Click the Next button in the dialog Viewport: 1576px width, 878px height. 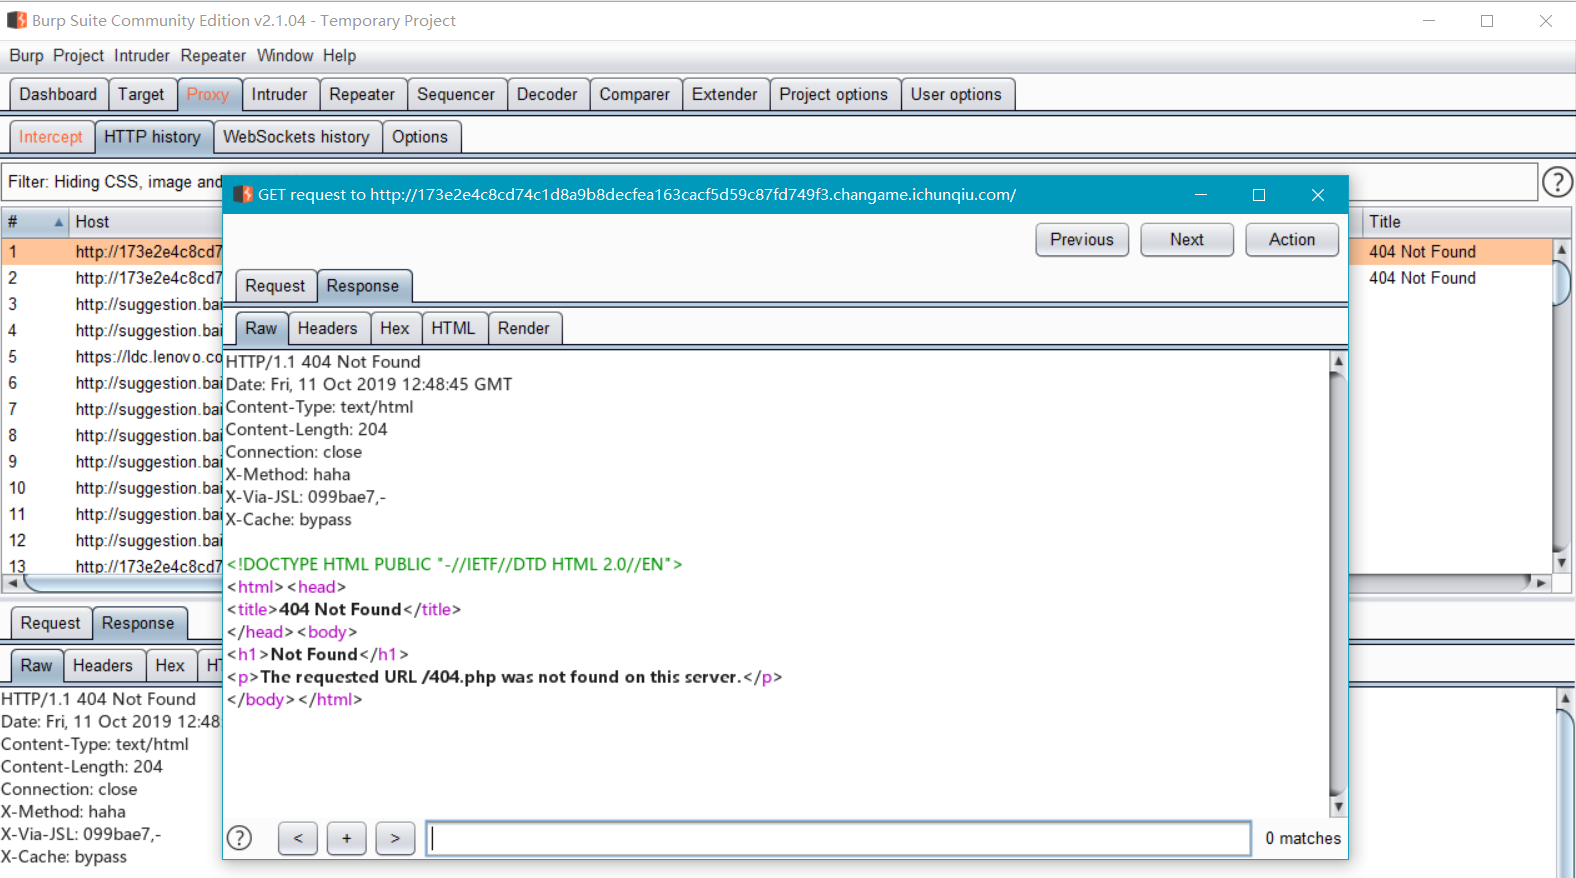click(x=1187, y=240)
